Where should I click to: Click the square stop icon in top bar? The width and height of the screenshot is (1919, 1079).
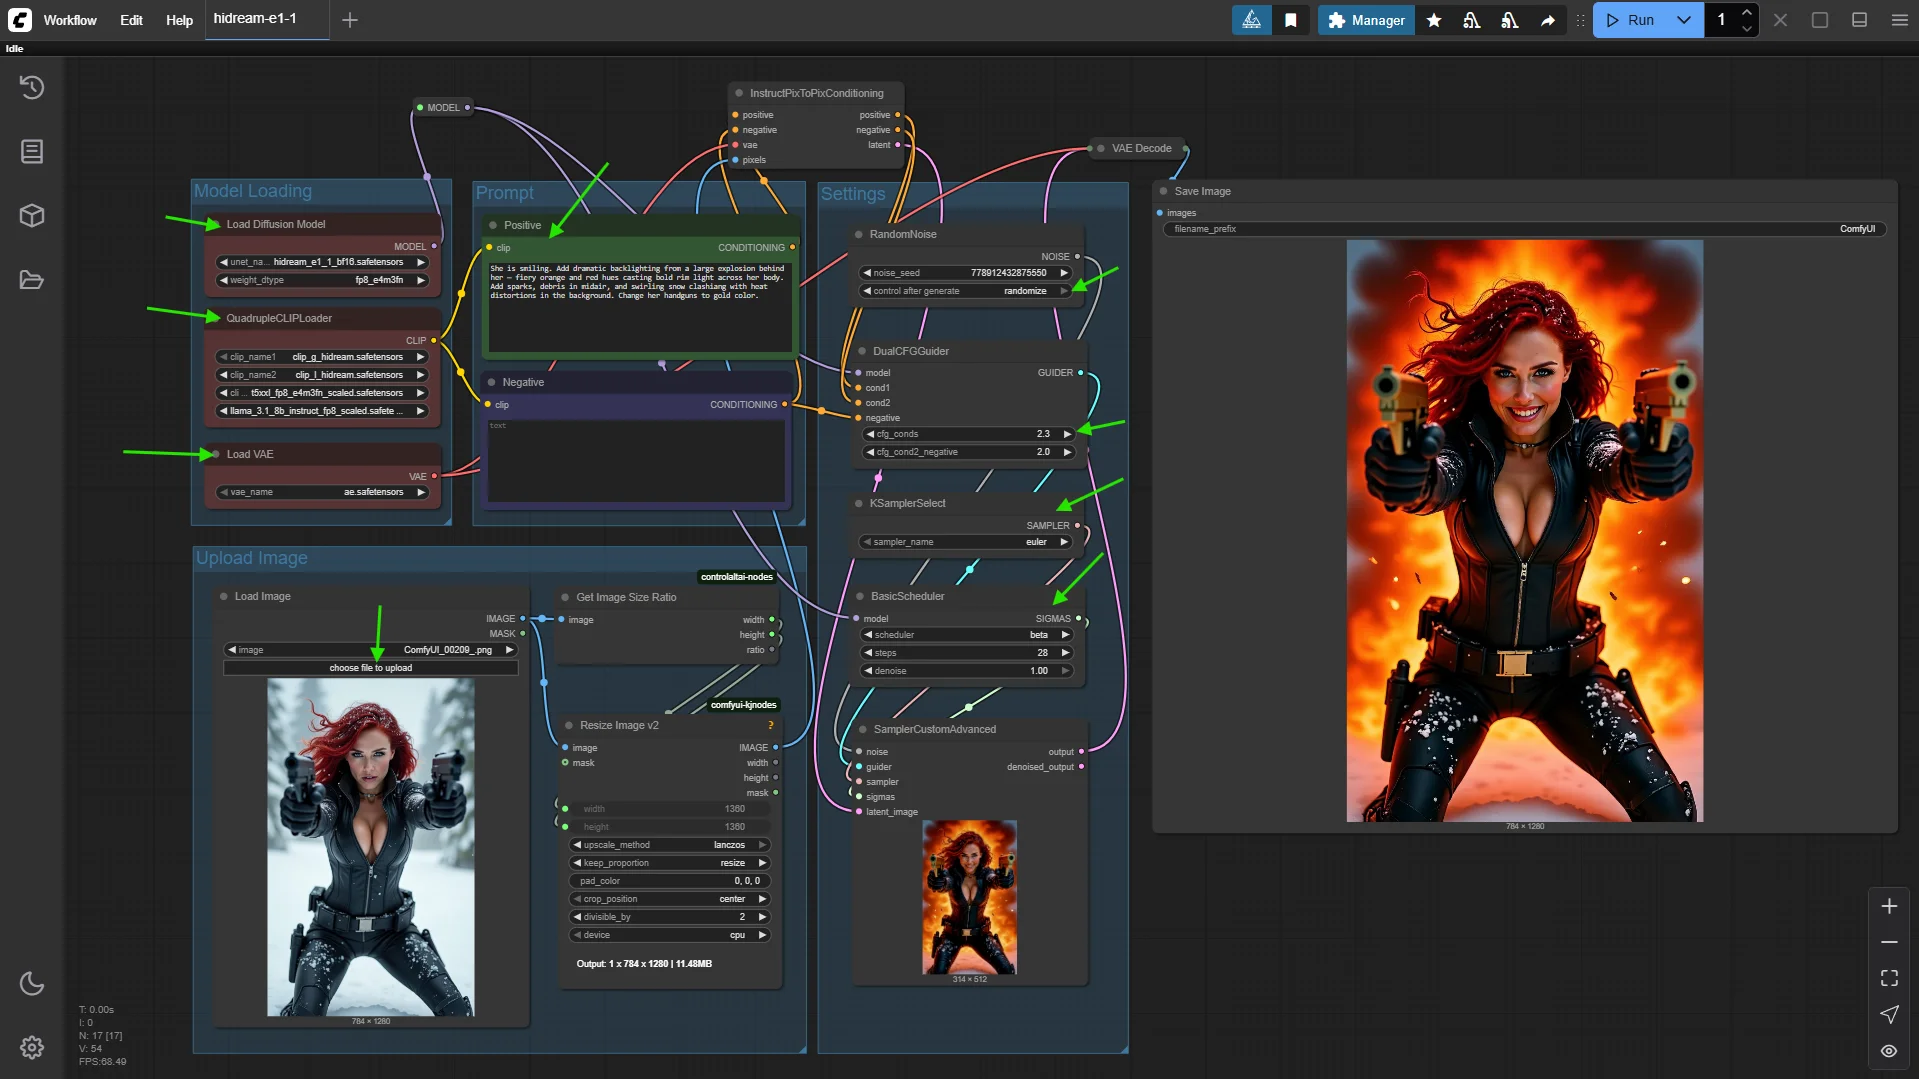1820,20
